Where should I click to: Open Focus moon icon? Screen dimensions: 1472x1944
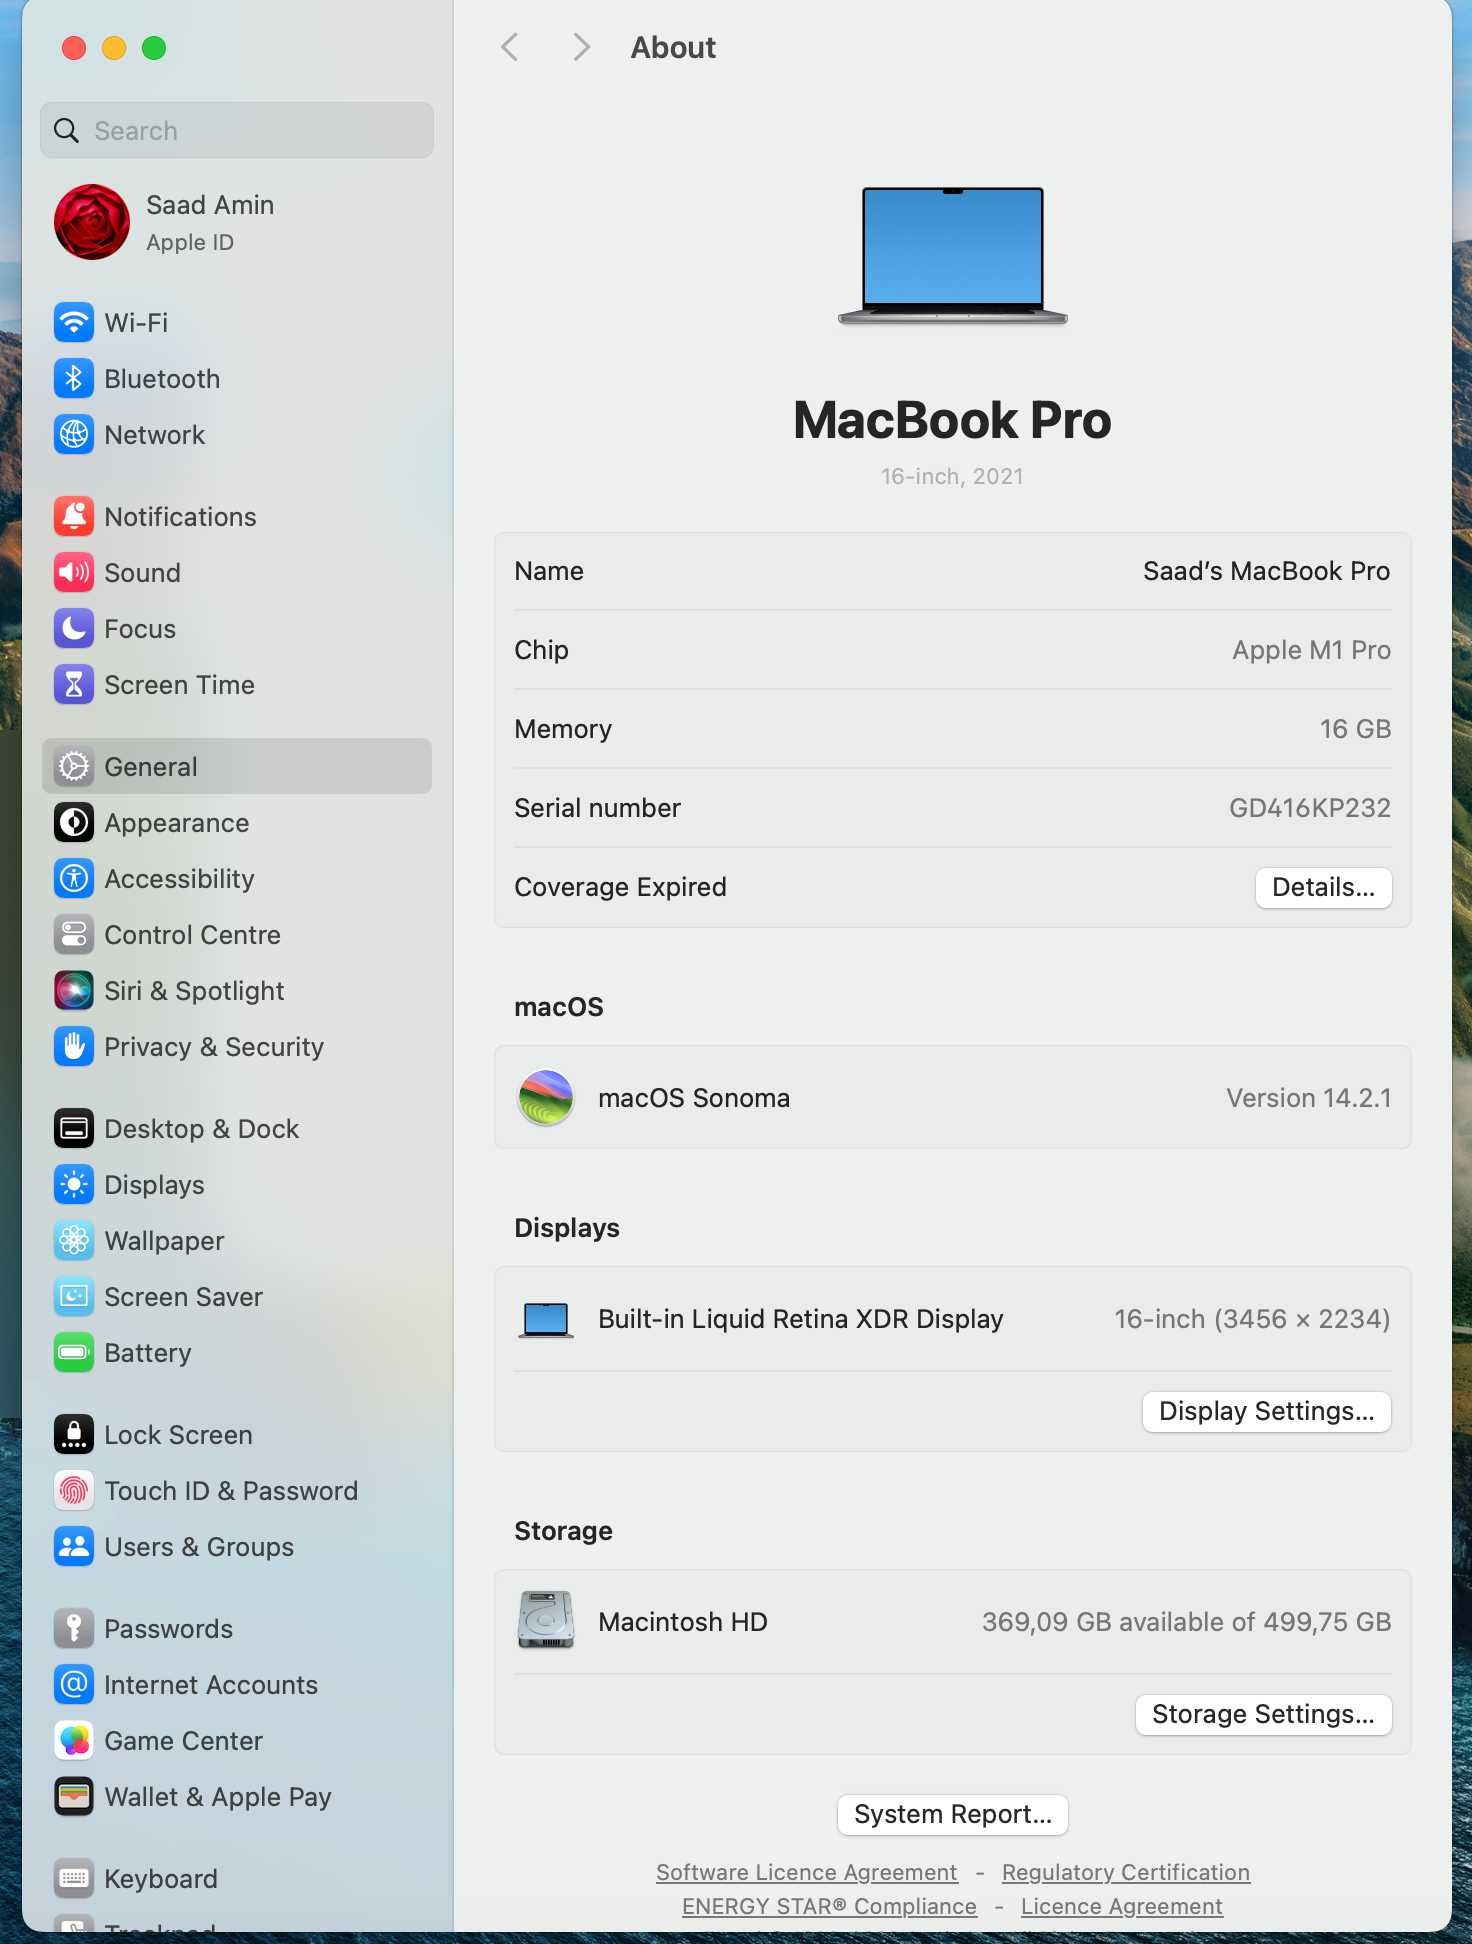point(74,629)
